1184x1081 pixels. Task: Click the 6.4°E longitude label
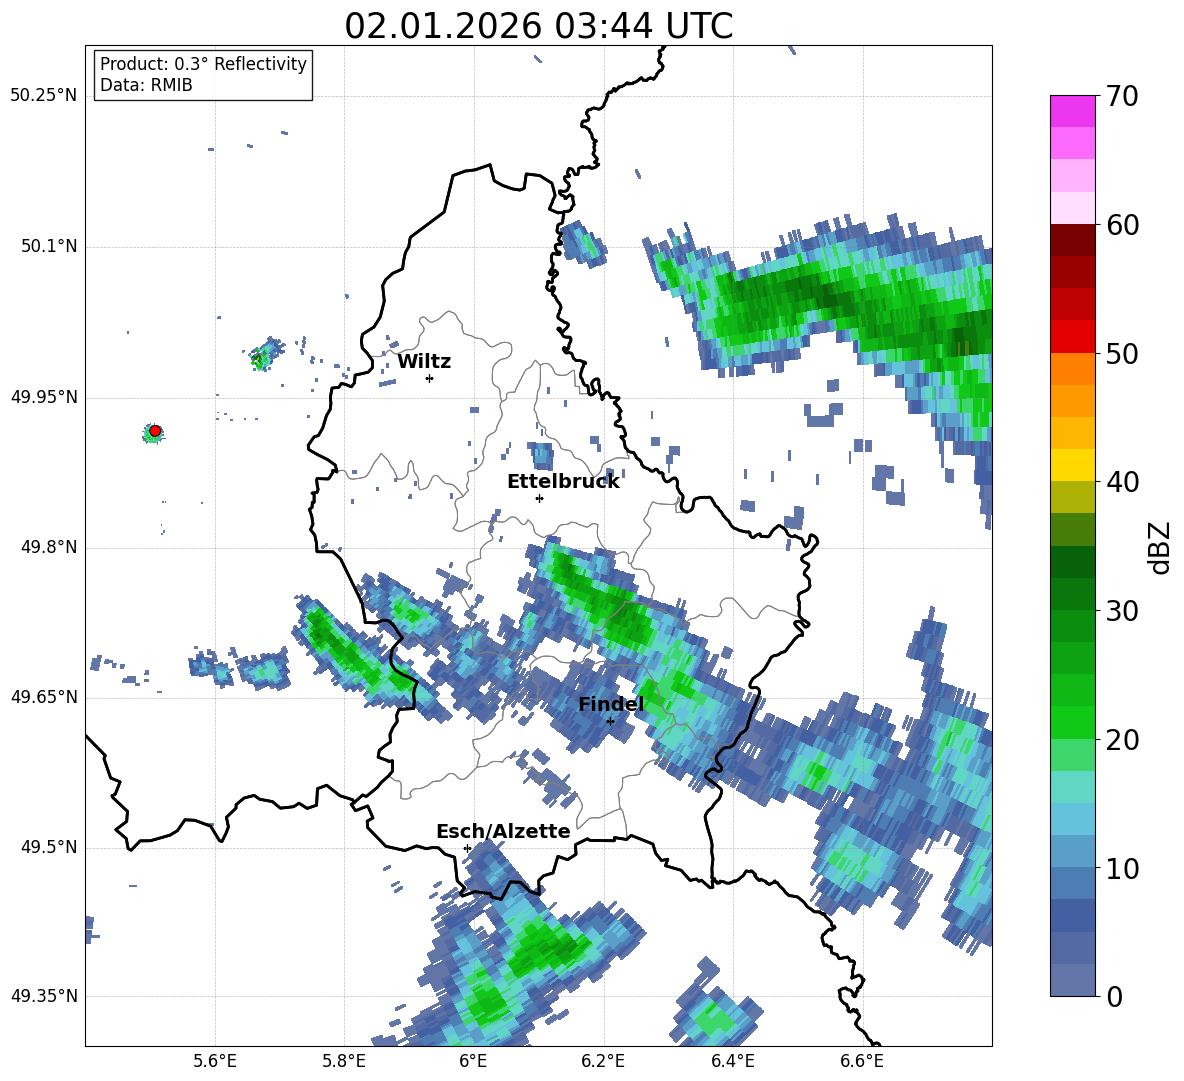pyautogui.click(x=732, y=1061)
